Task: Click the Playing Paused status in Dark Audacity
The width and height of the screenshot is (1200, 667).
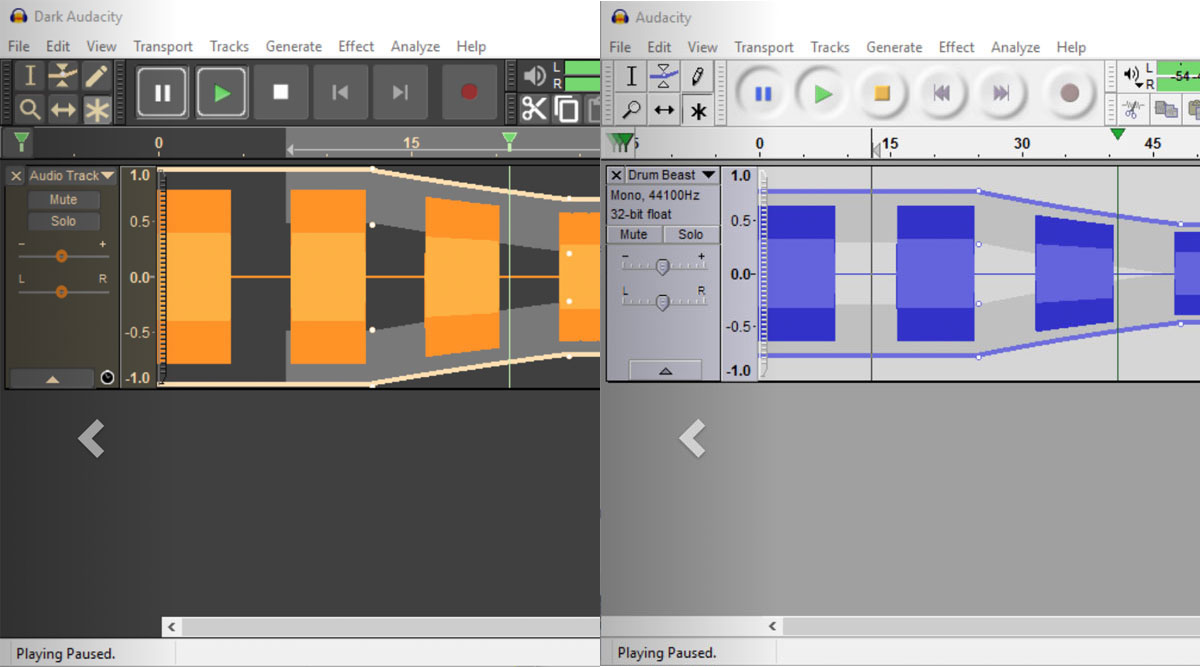Action: pyautogui.click(x=66, y=653)
